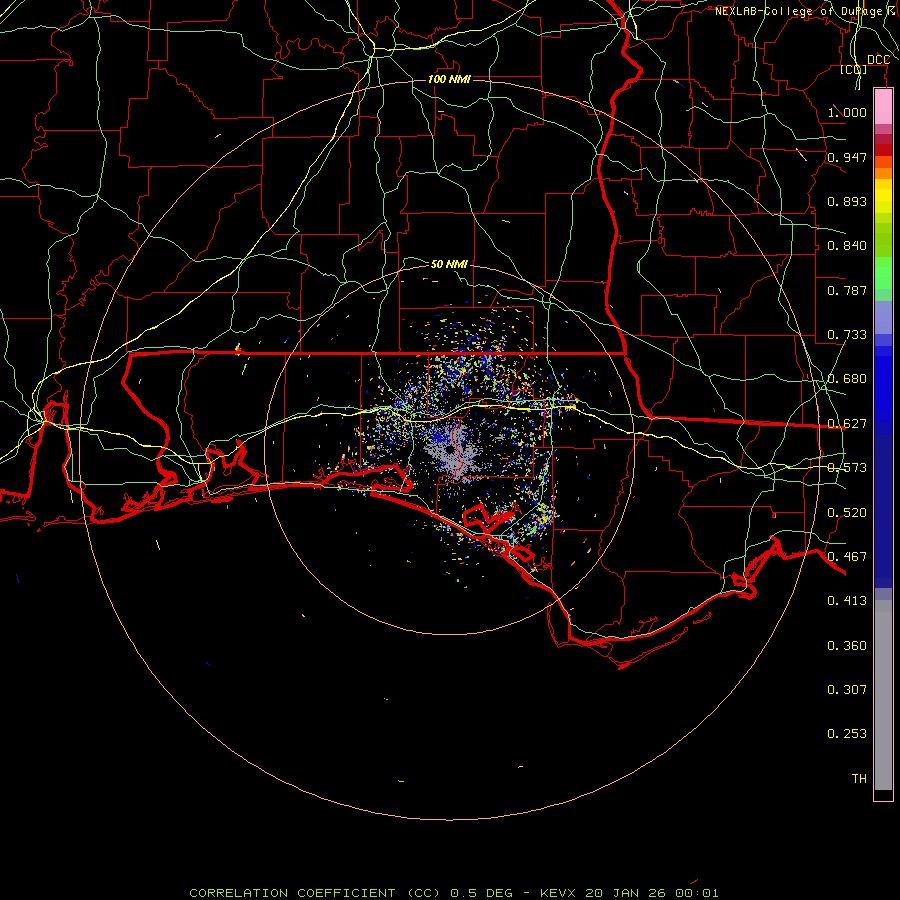Click the "DCC" product label
The width and height of the screenshot is (900, 900).
click(878, 60)
